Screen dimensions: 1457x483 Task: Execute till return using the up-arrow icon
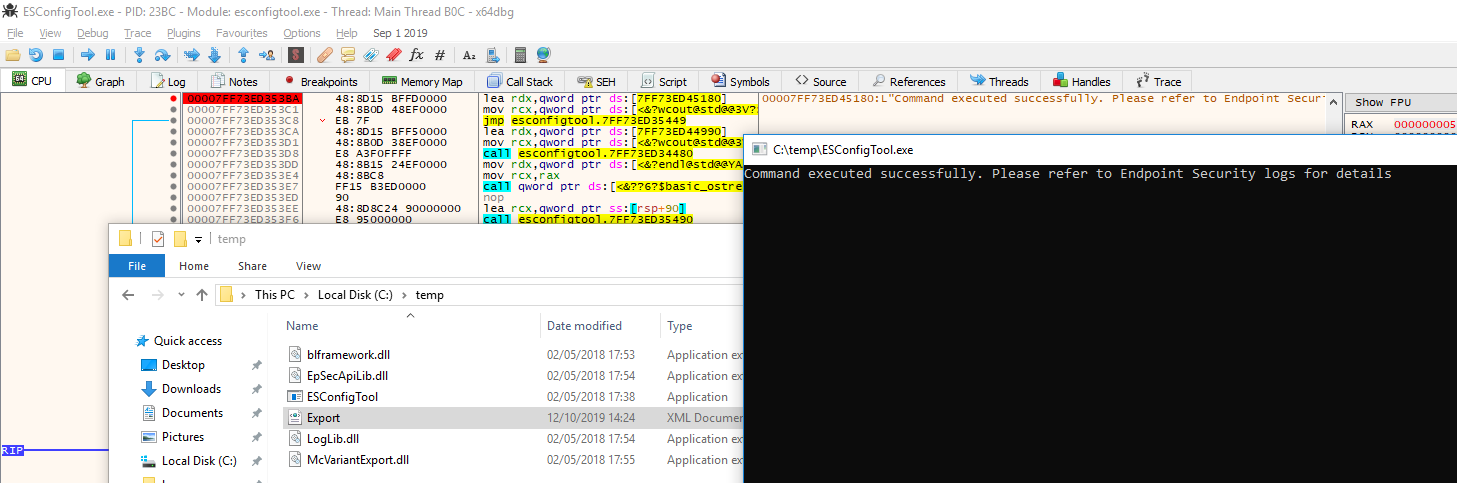[x=243, y=55]
